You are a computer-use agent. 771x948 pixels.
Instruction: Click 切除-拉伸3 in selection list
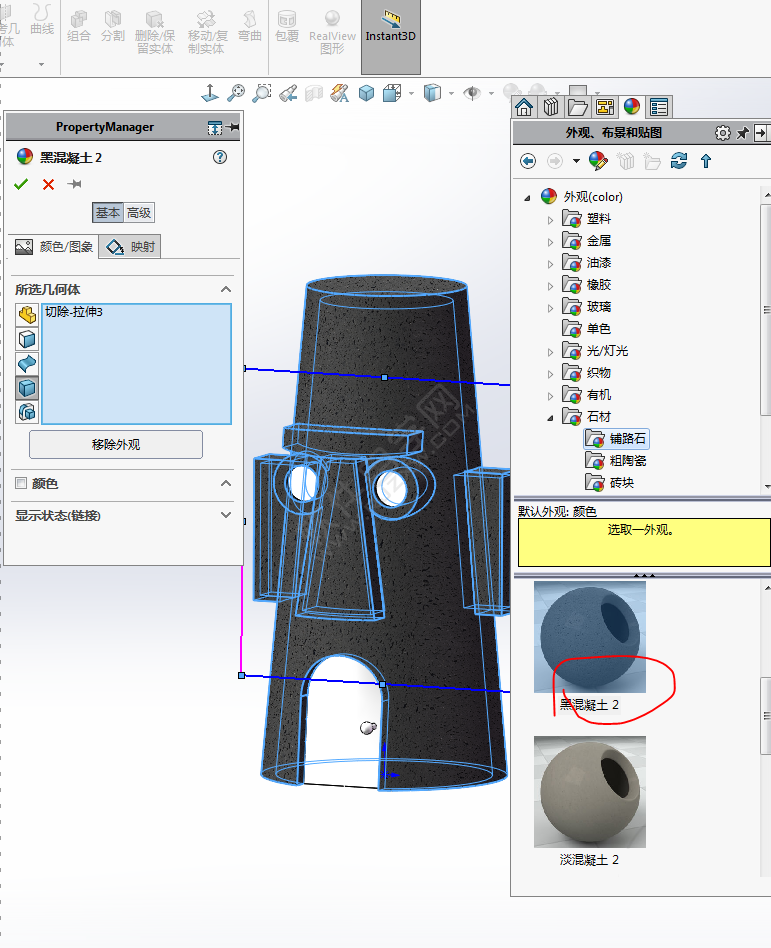pos(74,312)
